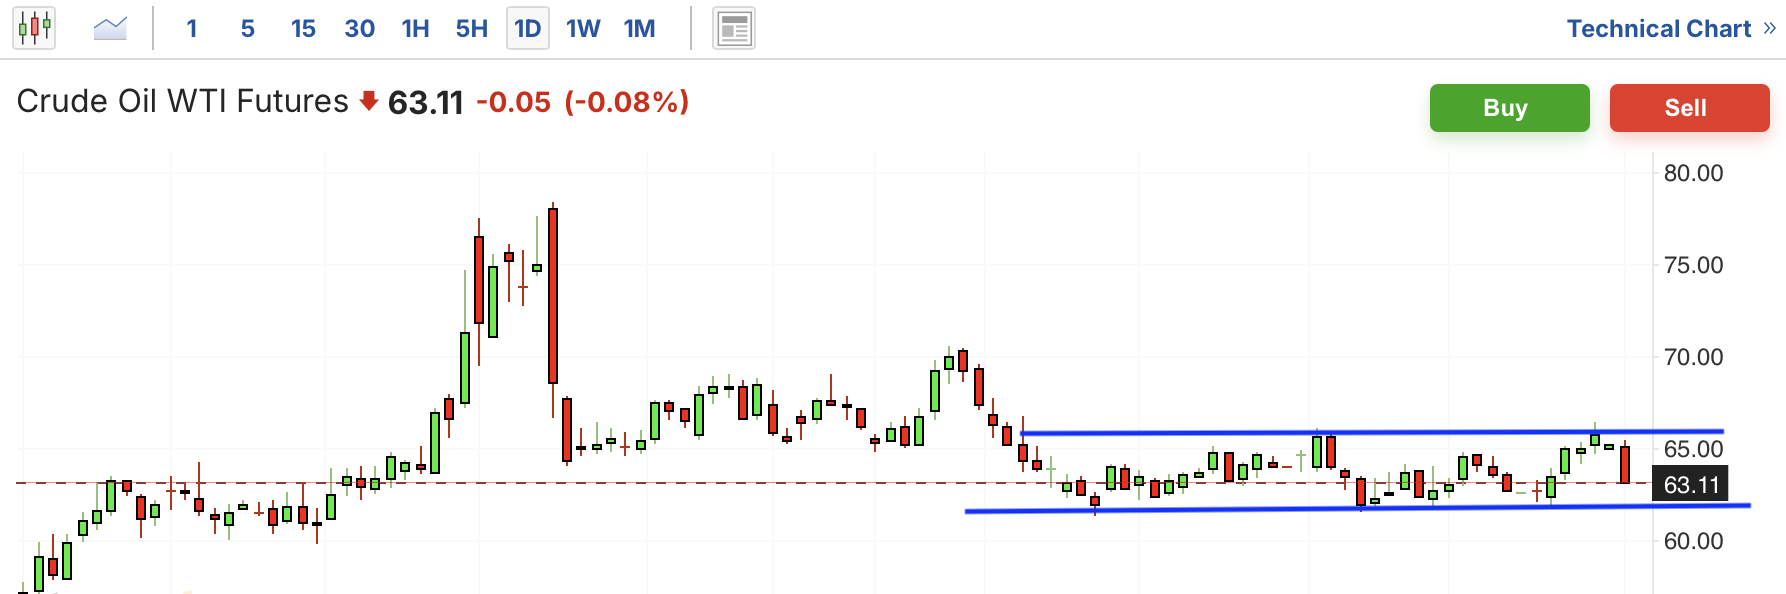Click the 80.00 axis label

pyautogui.click(x=1693, y=173)
